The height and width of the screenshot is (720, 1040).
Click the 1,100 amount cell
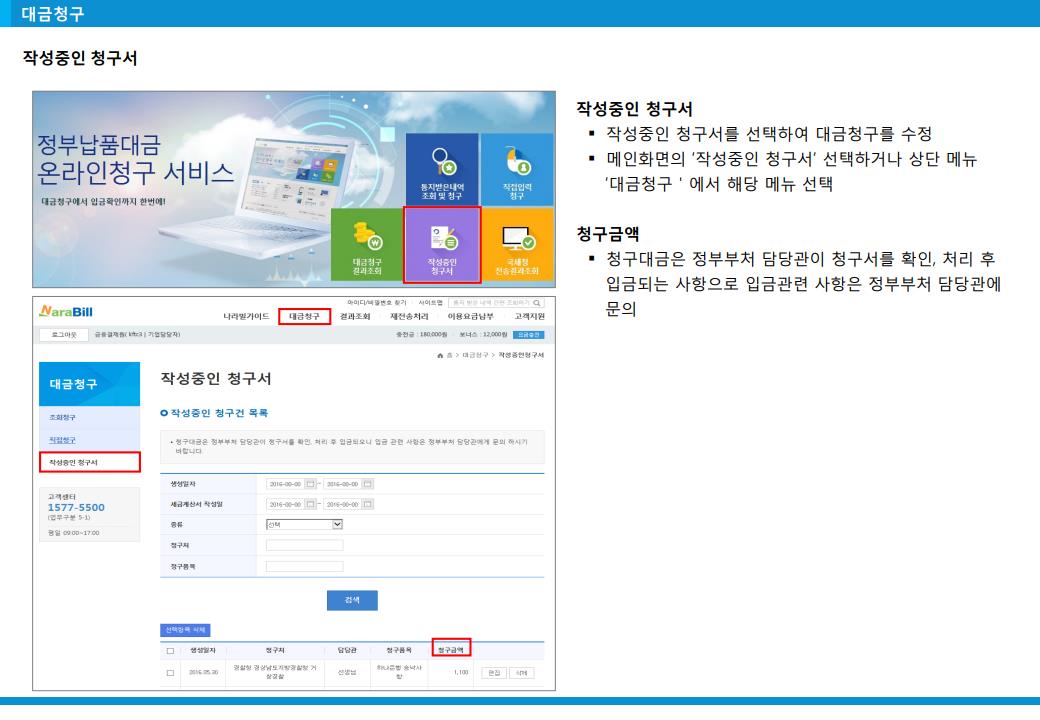[461, 672]
